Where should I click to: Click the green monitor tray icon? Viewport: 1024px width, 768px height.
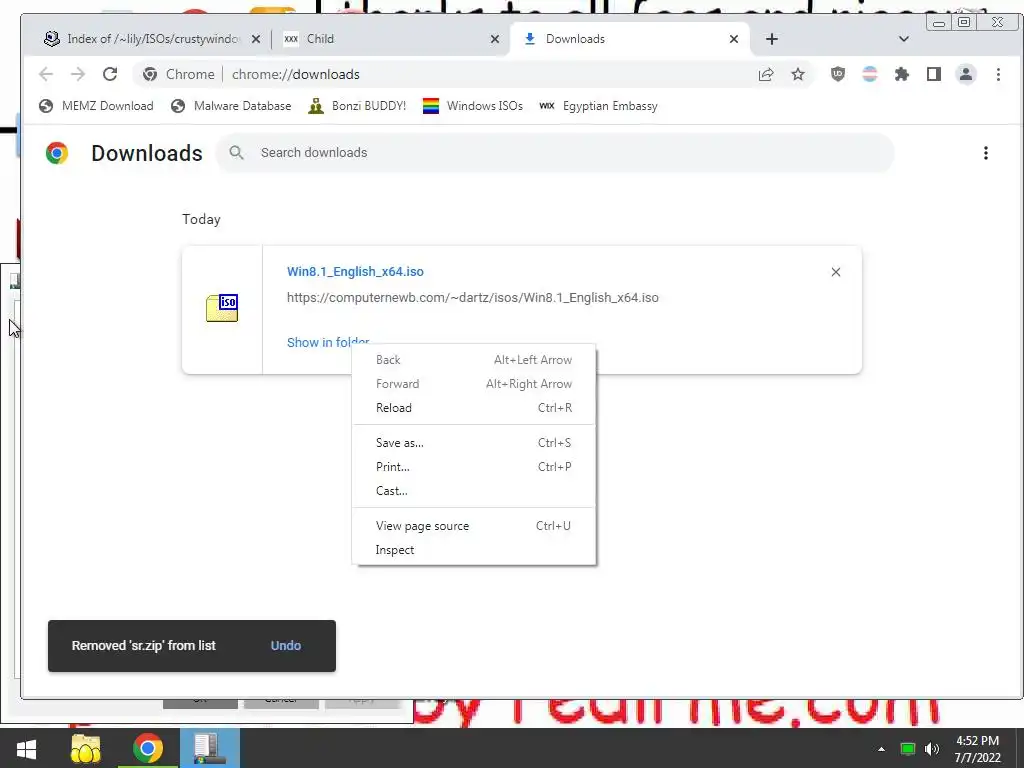(908, 749)
